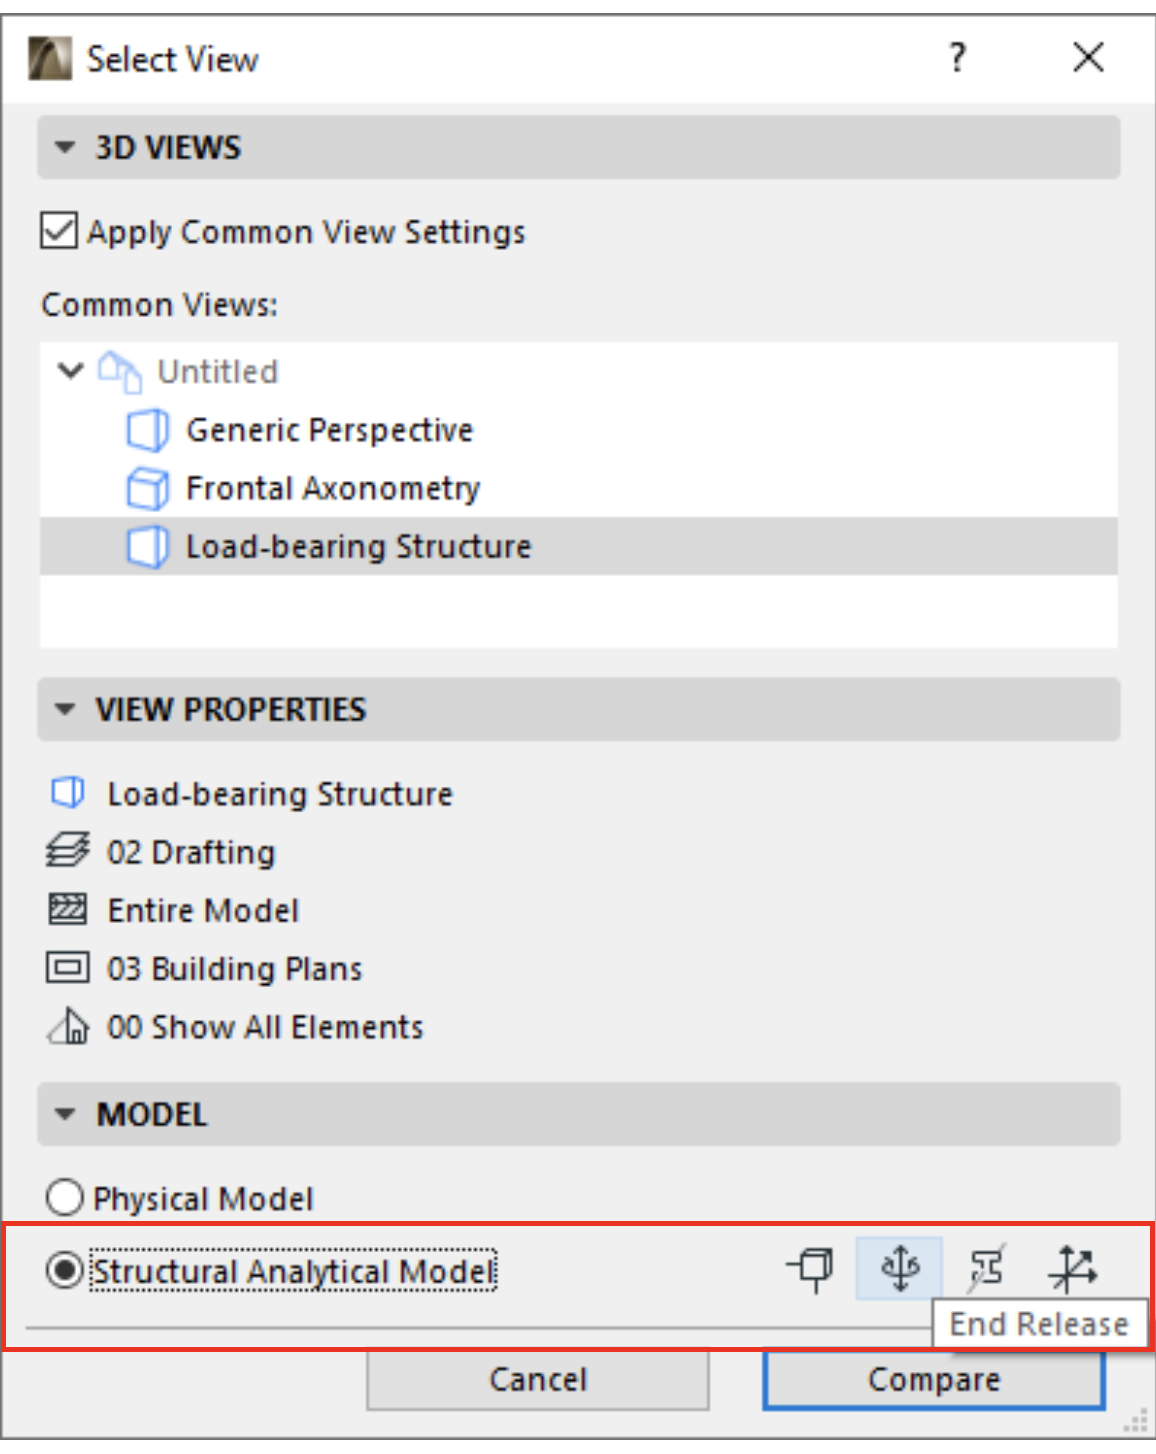Click the local coordinate axes icon

(1073, 1268)
